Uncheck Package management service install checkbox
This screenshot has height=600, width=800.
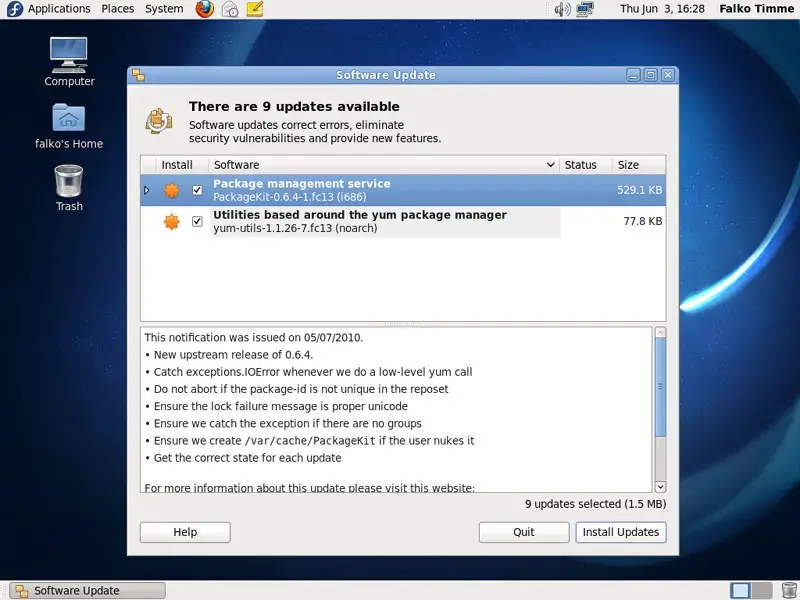[x=197, y=190]
